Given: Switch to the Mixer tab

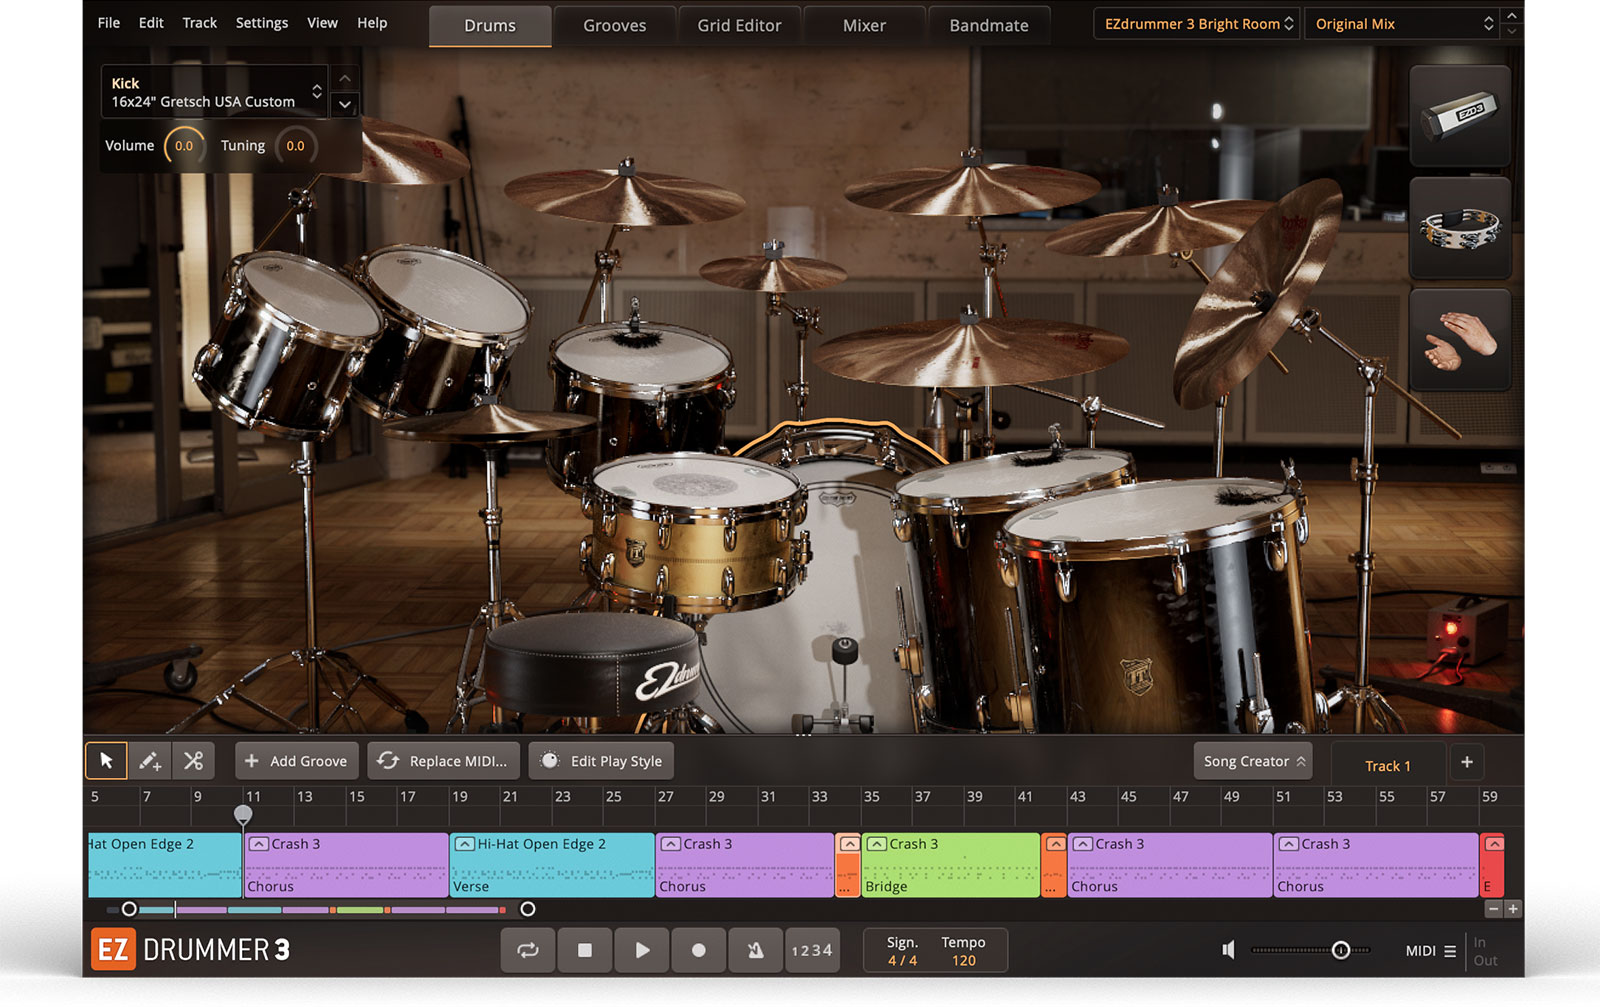Looking at the screenshot, I should tap(864, 26).
